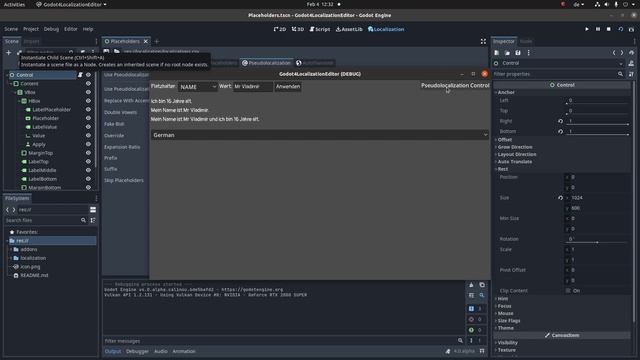Click Pseudolocalization Control button
The width and height of the screenshot is (640, 360).
pyautogui.click(x=455, y=85)
